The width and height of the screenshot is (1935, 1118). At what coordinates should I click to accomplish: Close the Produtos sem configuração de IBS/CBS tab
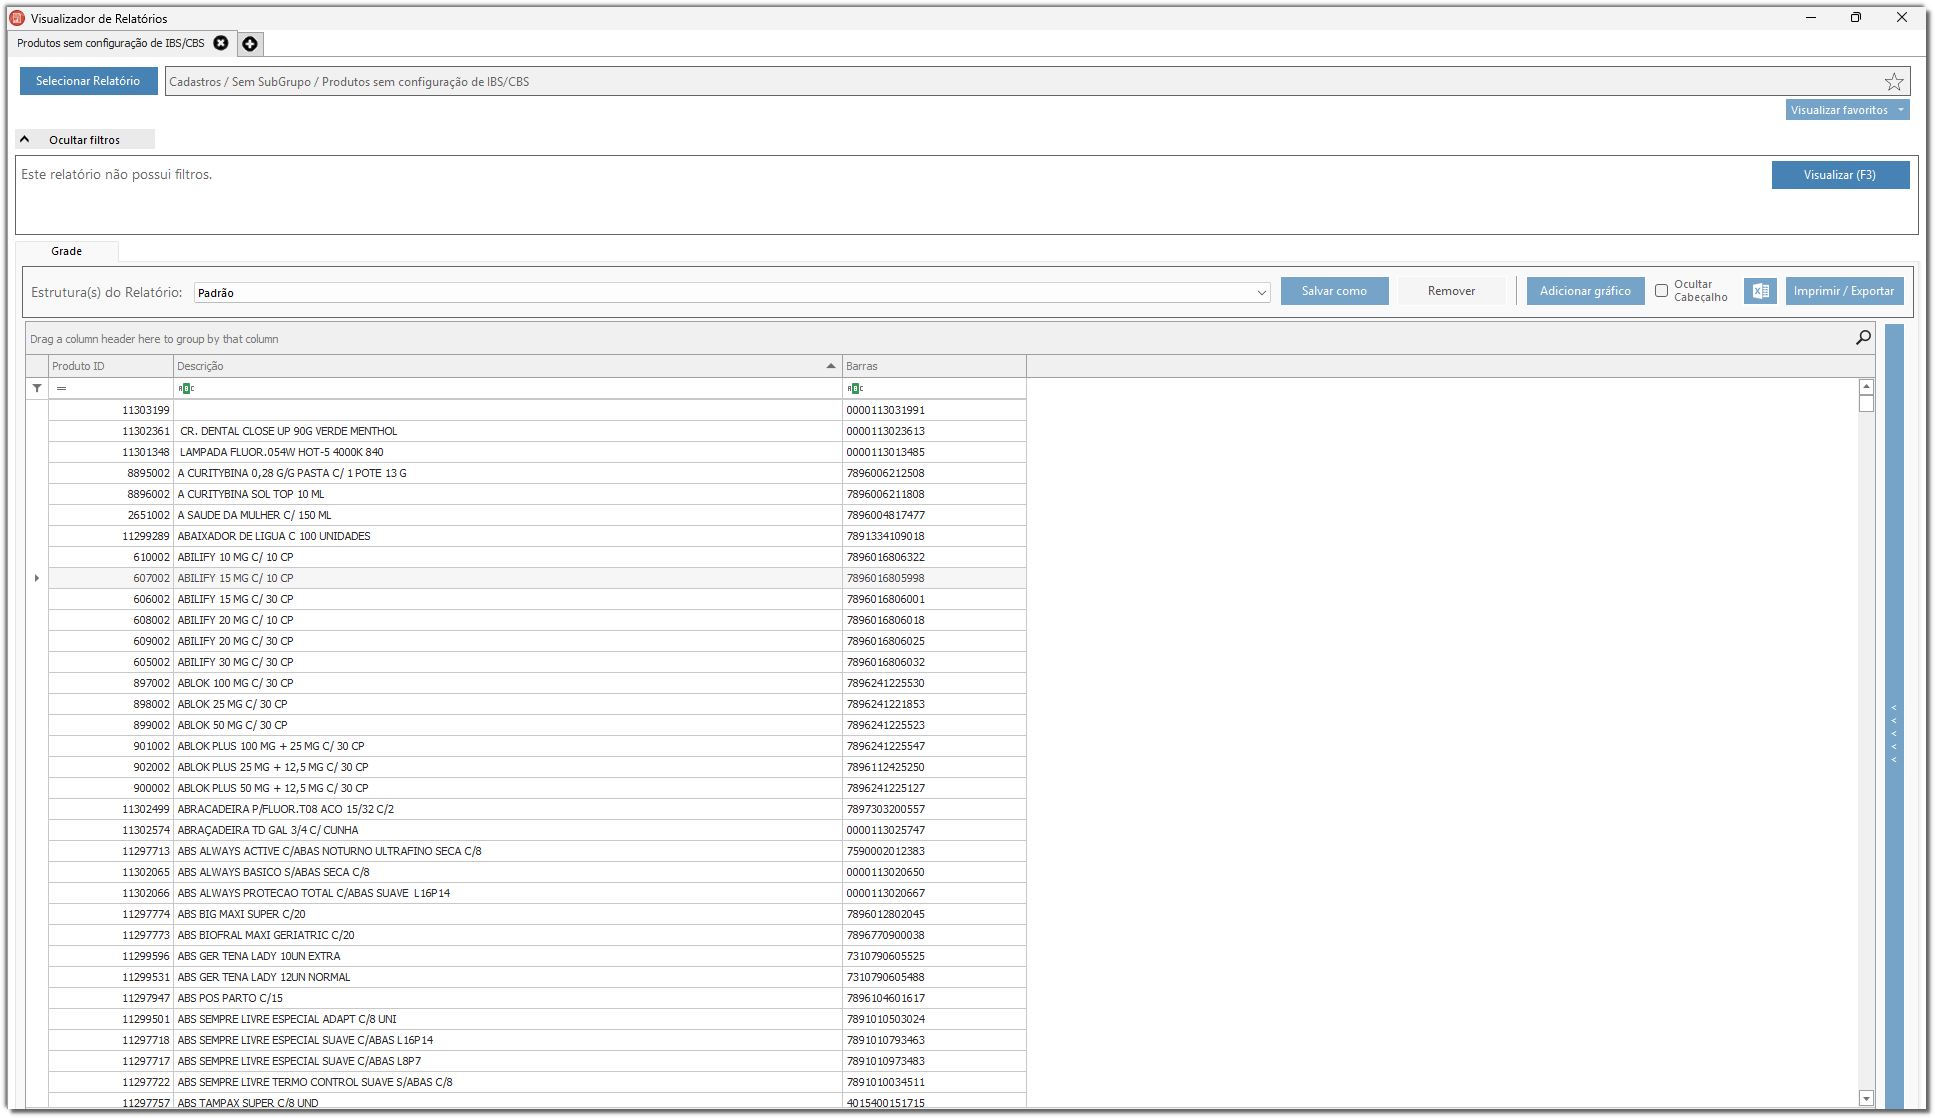[221, 43]
